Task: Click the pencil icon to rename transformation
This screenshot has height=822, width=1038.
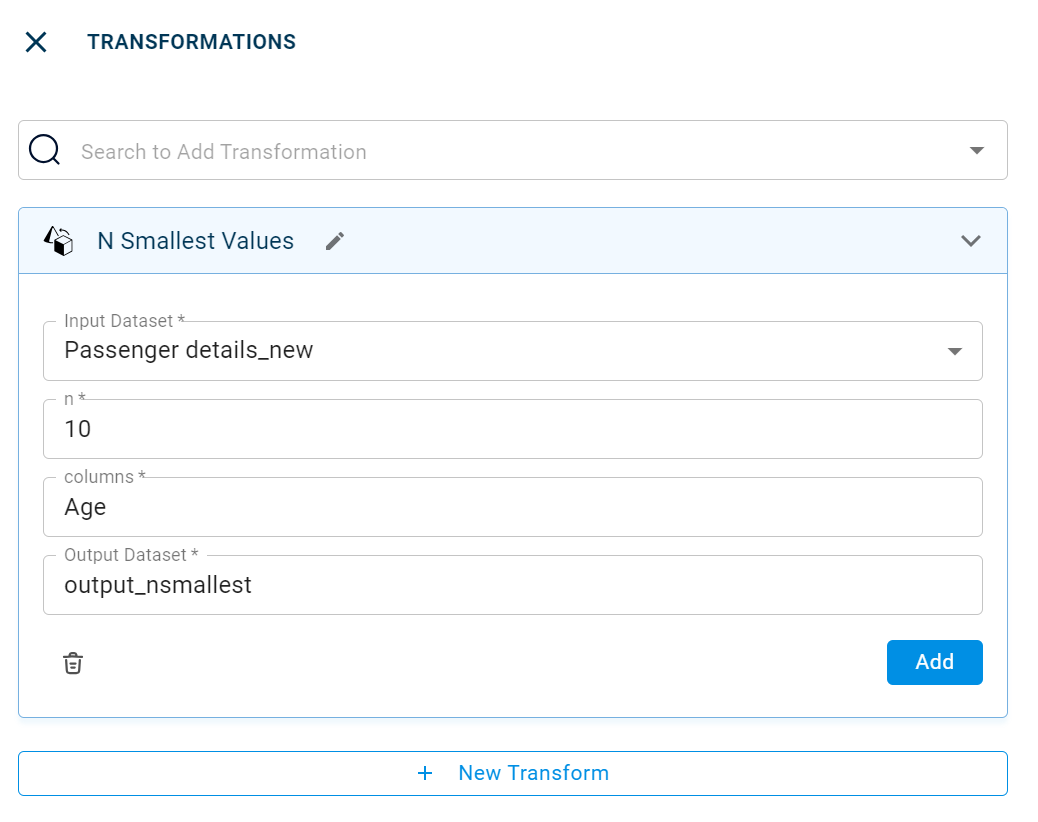Action: click(335, 241)
